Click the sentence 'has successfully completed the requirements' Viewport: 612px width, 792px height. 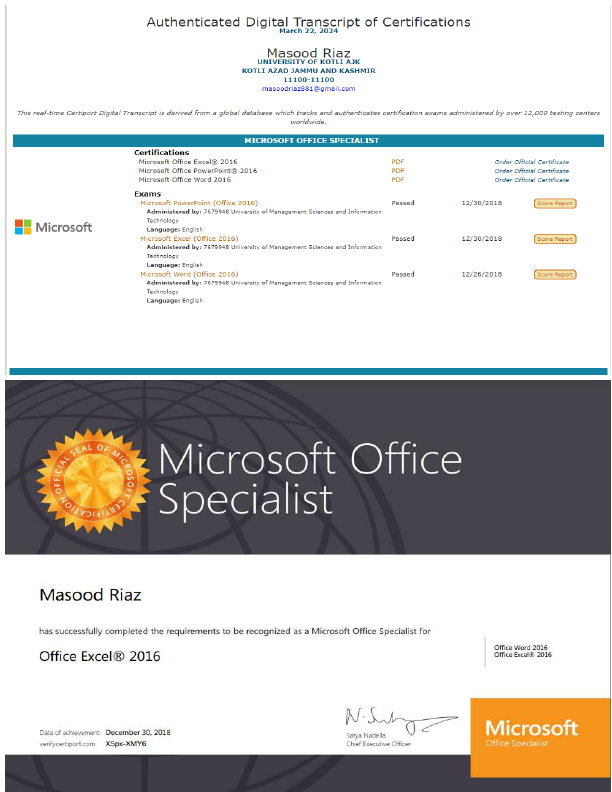(235, 631)
